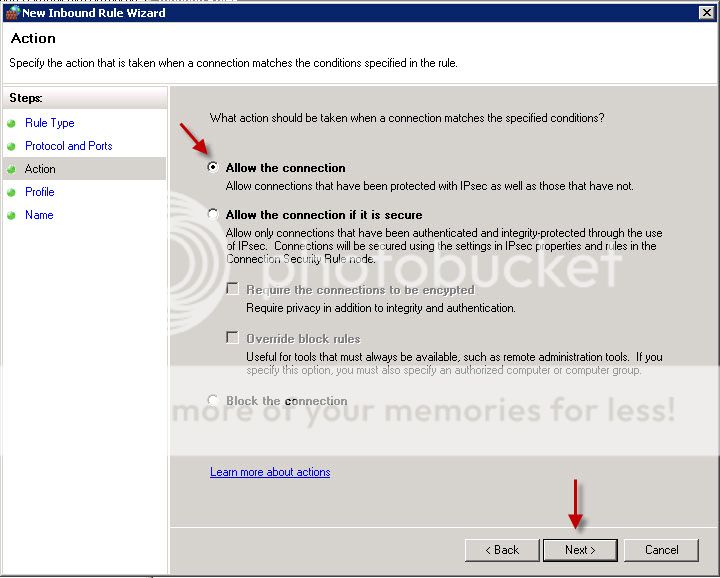This screenshot has height=578, width=720.
Task: Select the 'Block the connection' option
Action: [x=213, y=401]
